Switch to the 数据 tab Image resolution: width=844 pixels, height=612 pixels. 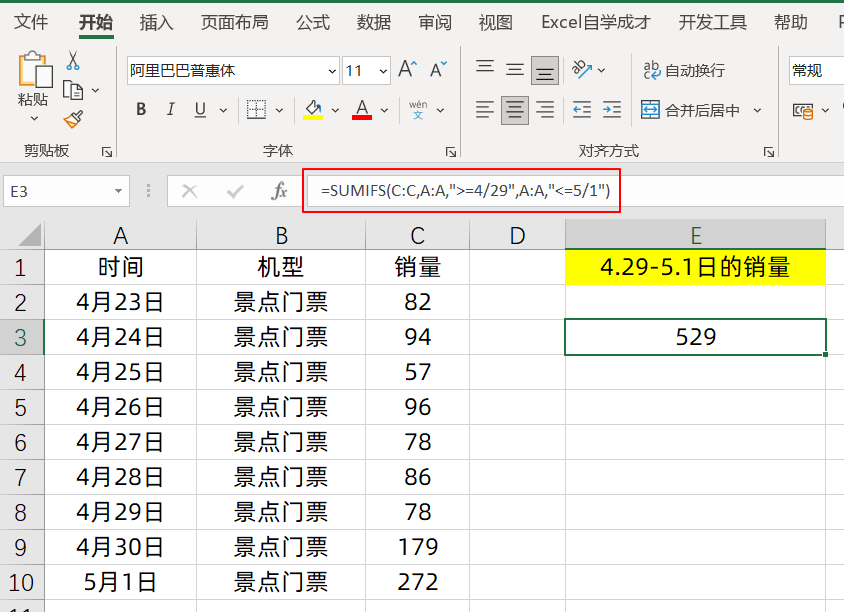(x=374, y=22)
